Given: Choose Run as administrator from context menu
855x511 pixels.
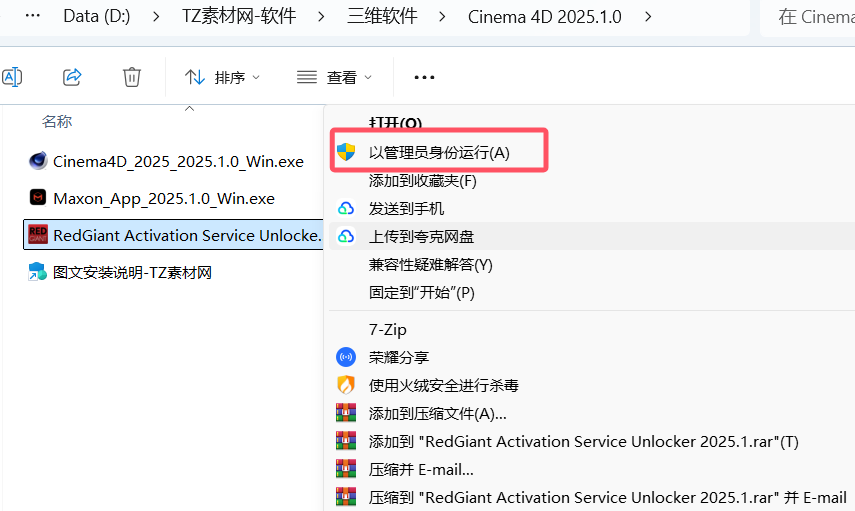Looking at the screenshot, I should tap(439, 152).
